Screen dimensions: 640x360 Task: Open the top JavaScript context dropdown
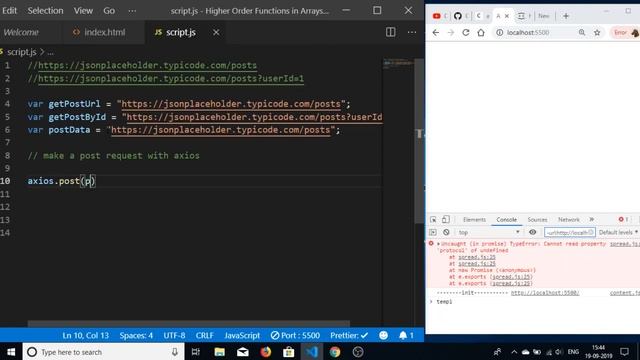point(488,232)
